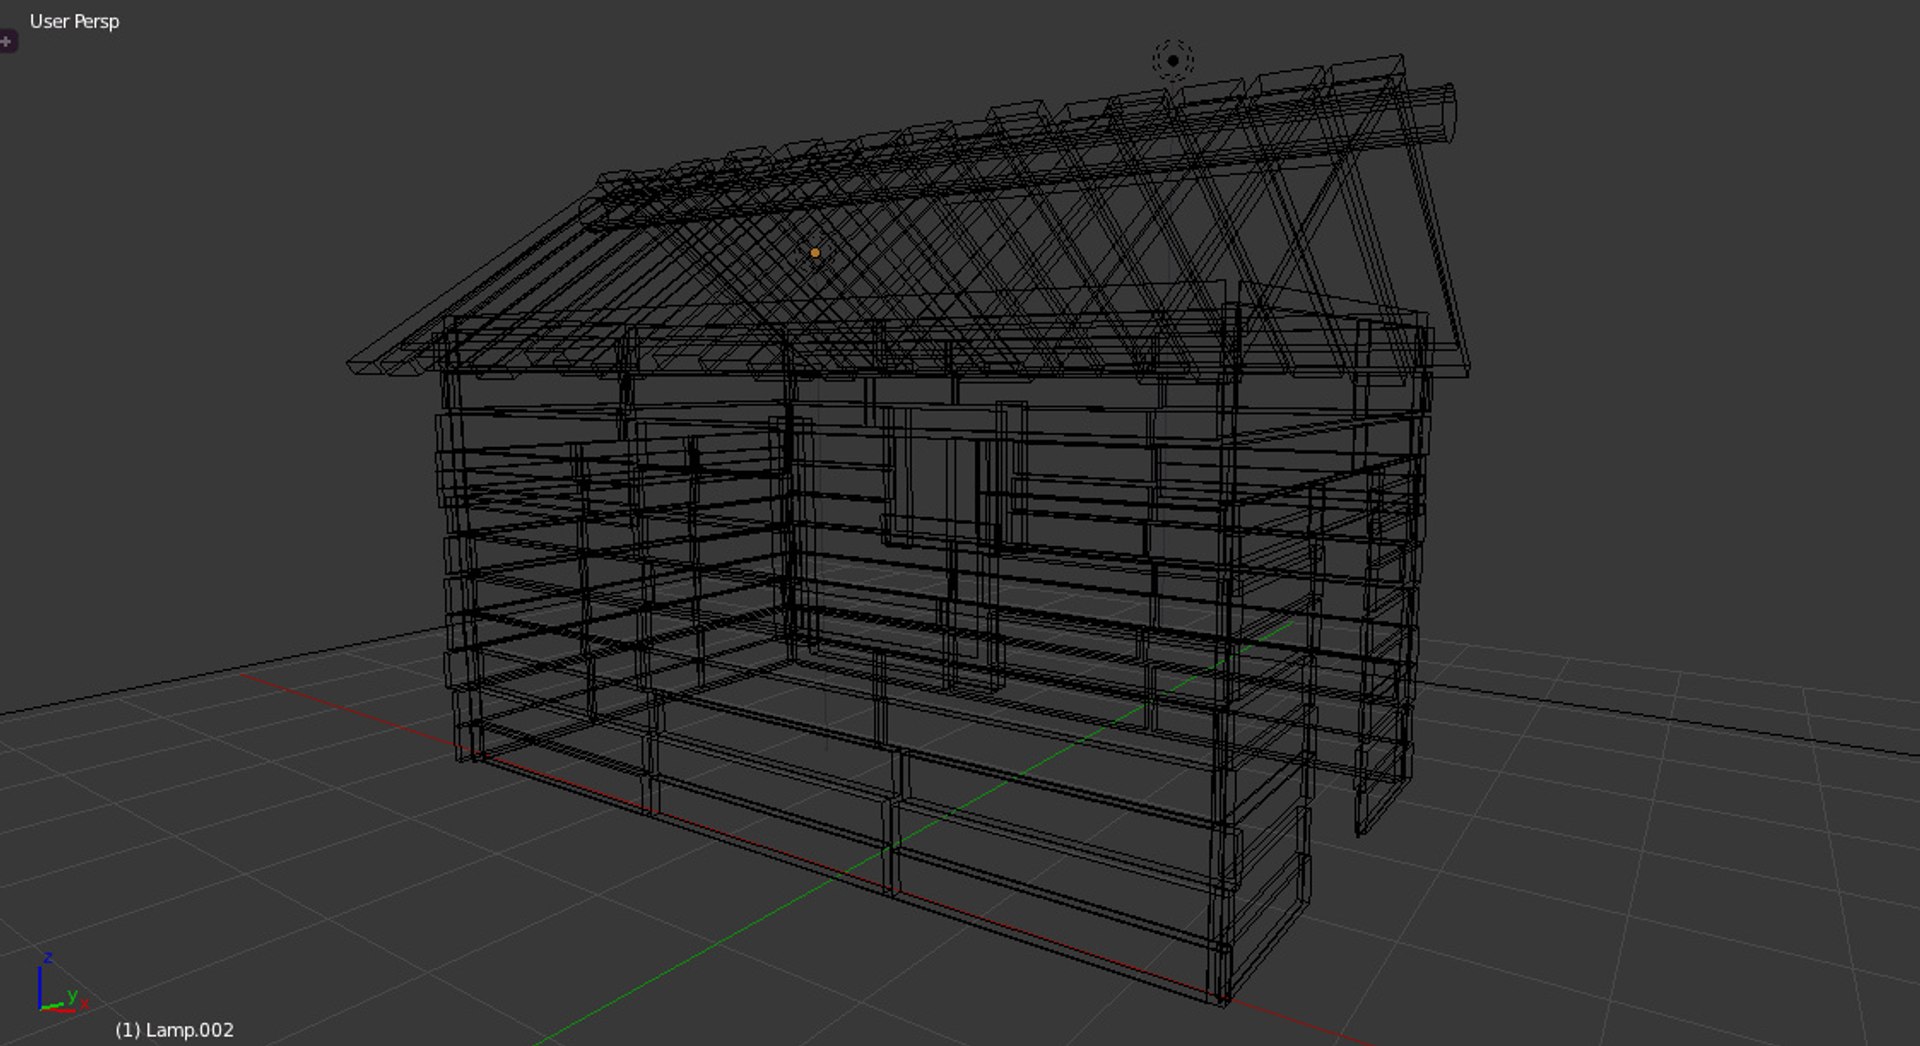Click the 'User Persp' view label
Screen dimensions: 1920x1046
tap(74, 21)
